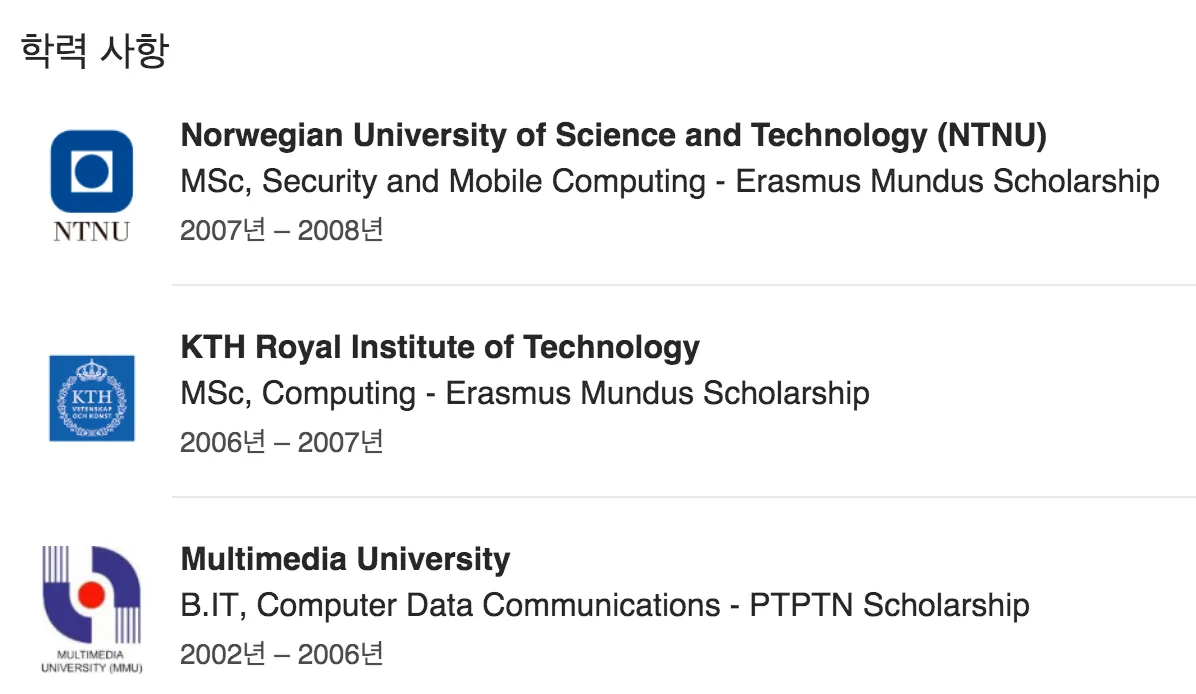Click the 2002년 – 2006년 date range
Image resolution: width=1196 pixels, height=694 pixels.
(281, 654)
